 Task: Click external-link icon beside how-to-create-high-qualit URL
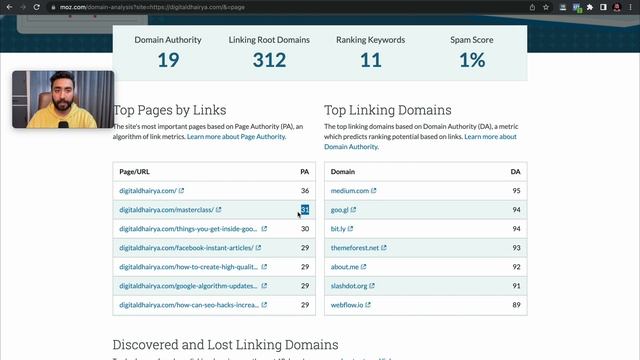point(264,267)
